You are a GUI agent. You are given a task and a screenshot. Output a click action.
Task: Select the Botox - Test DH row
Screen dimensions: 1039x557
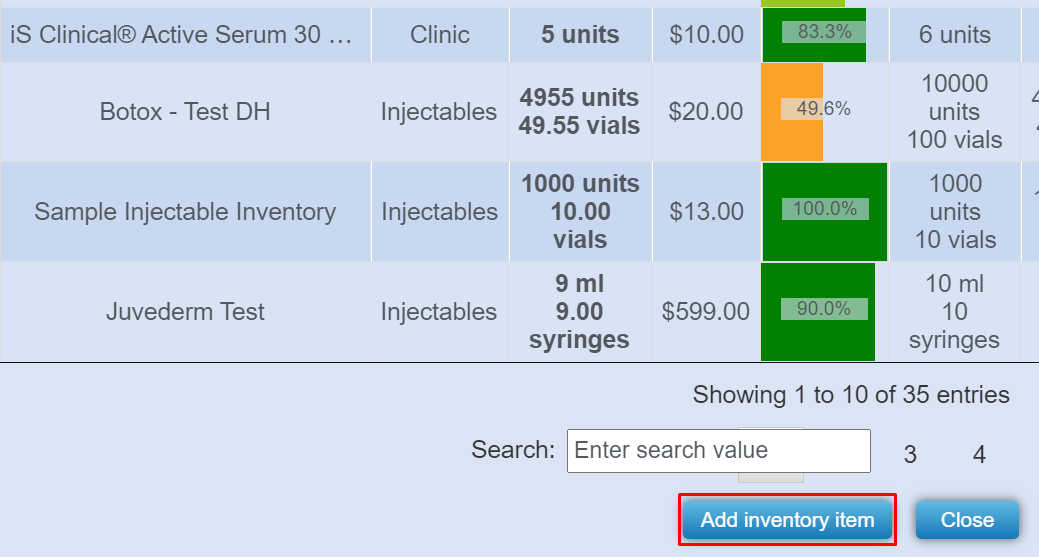(185, 112)
